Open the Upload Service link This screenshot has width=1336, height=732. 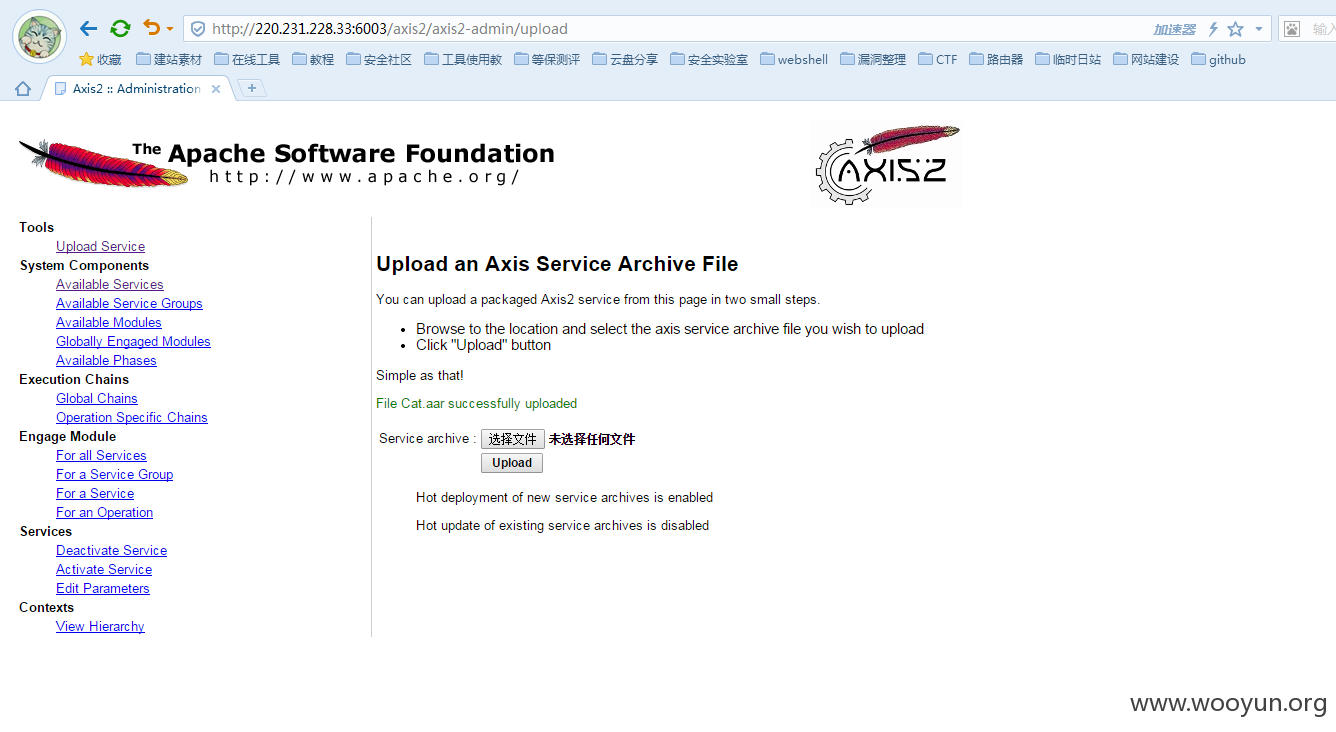[100, 246]
